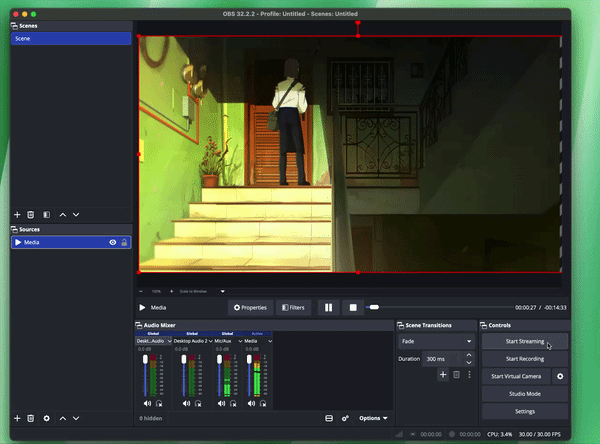Screen dimensions: 600x444
Task: Open Properties of the Media source
Action: point(250,307)
